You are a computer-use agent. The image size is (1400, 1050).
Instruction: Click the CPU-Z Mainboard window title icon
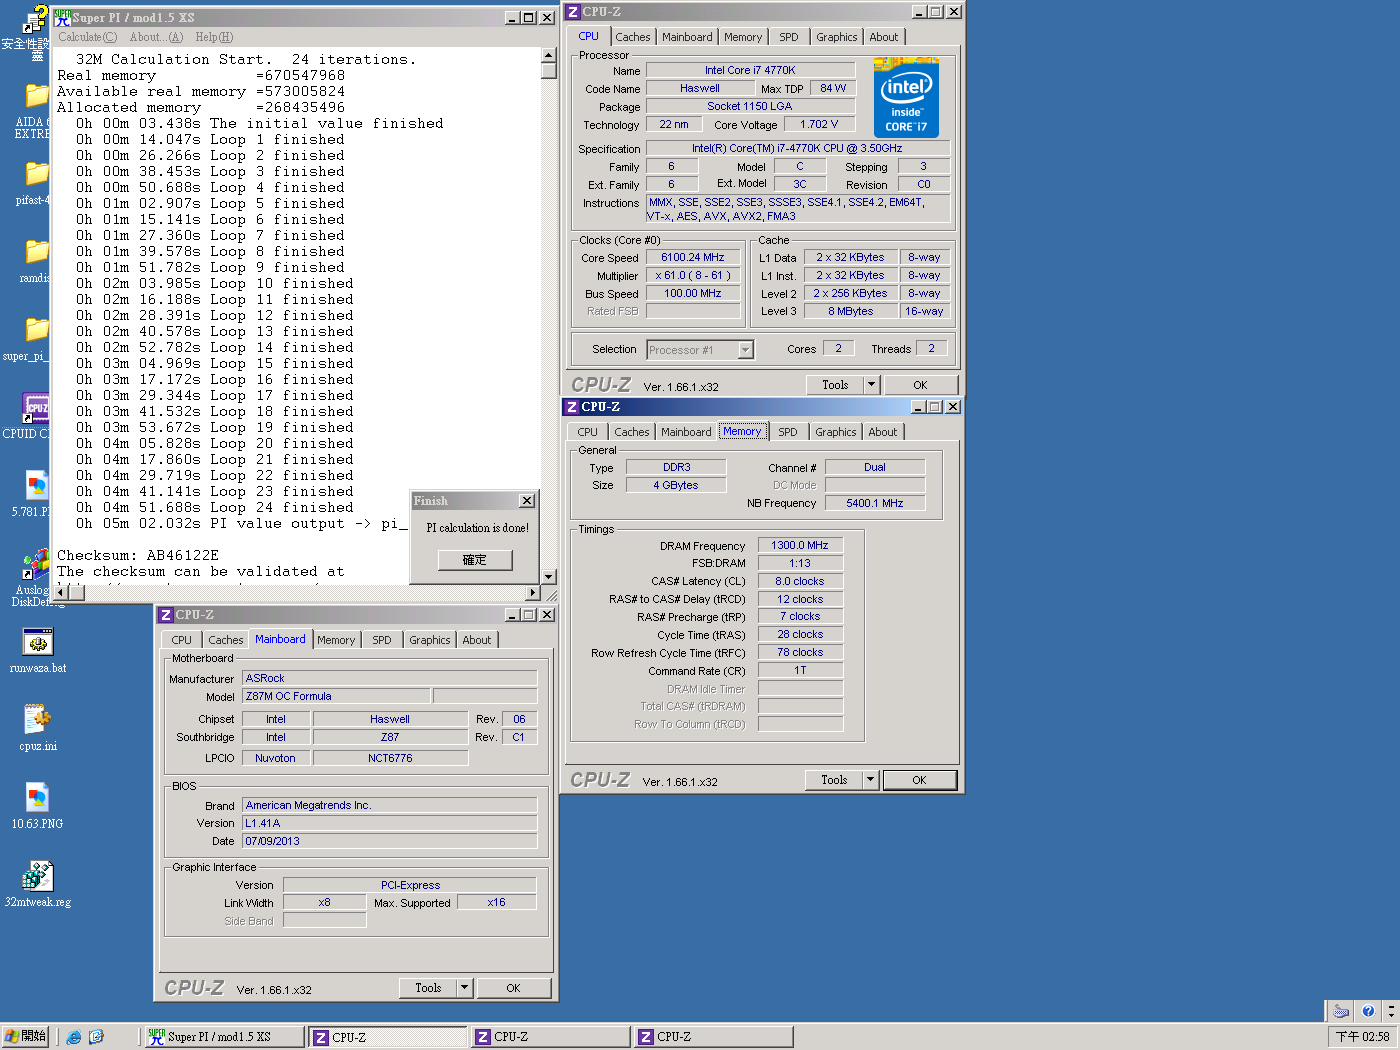166,615
